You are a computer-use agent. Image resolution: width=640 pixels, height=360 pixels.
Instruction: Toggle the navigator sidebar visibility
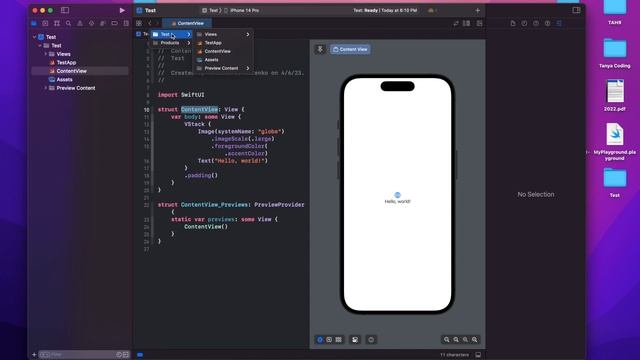[x=65, y=10]
